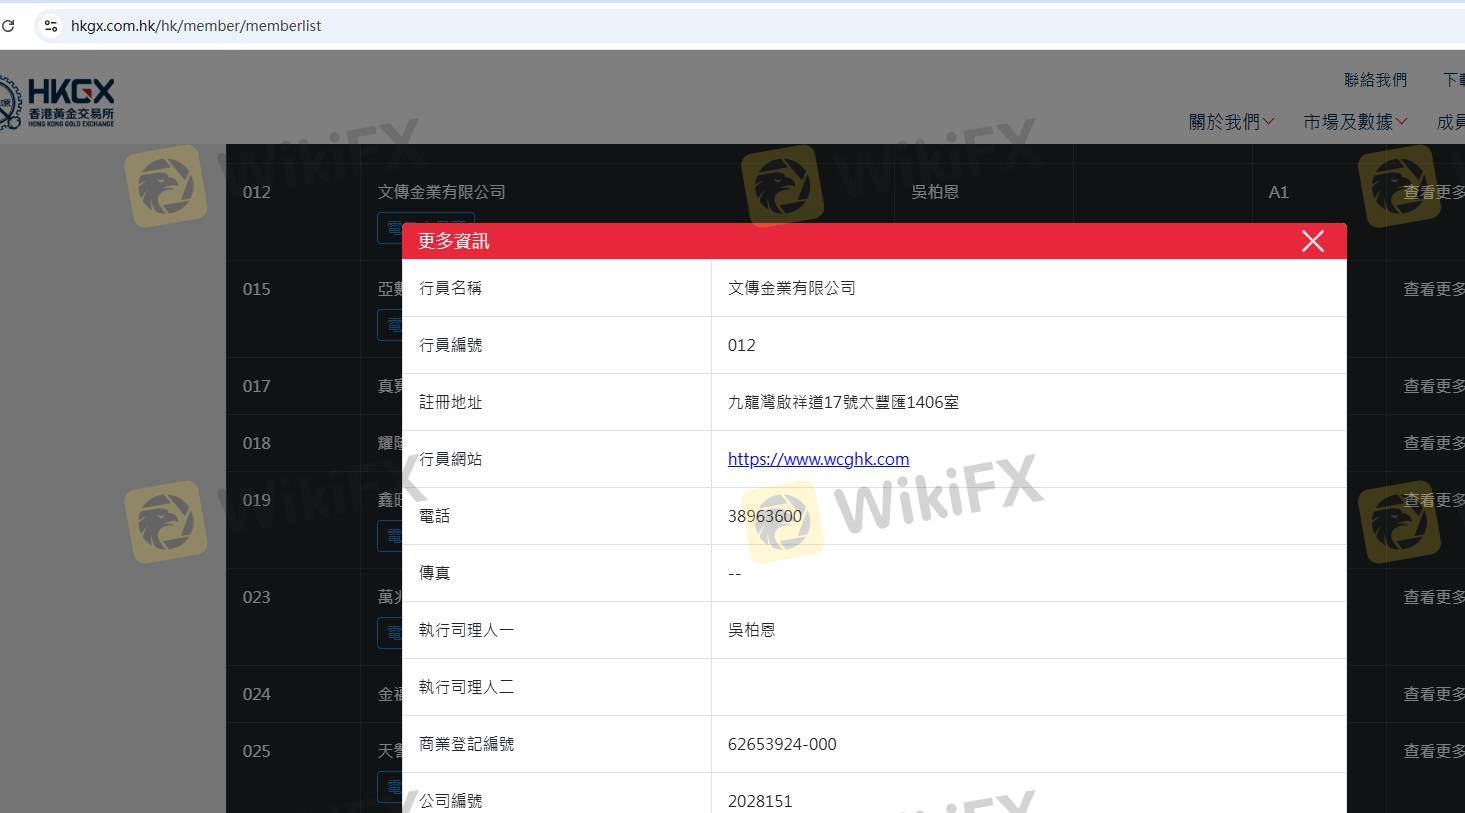Image resolution: width=1465 pixels, height=813 pixels.
Task: Click the 行員網站 field label
Action: [x=450, y=459]
